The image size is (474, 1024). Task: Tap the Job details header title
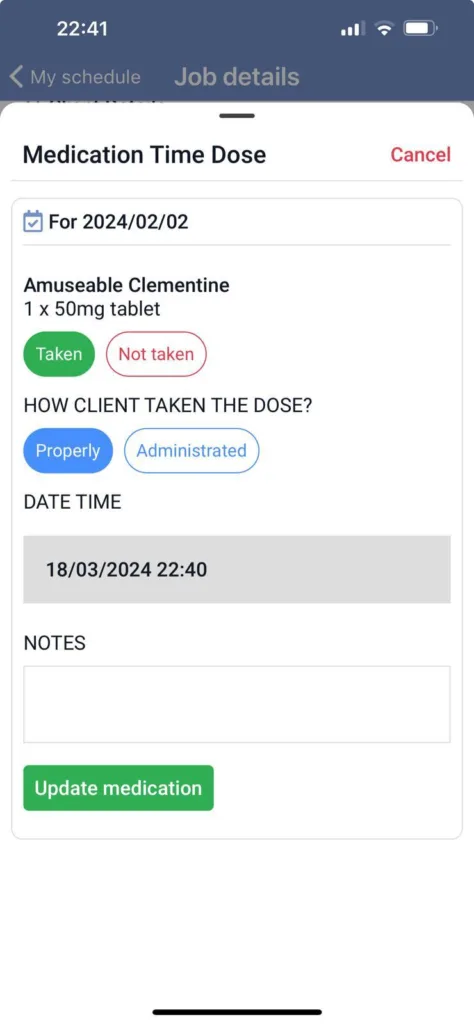coord(237,77)
